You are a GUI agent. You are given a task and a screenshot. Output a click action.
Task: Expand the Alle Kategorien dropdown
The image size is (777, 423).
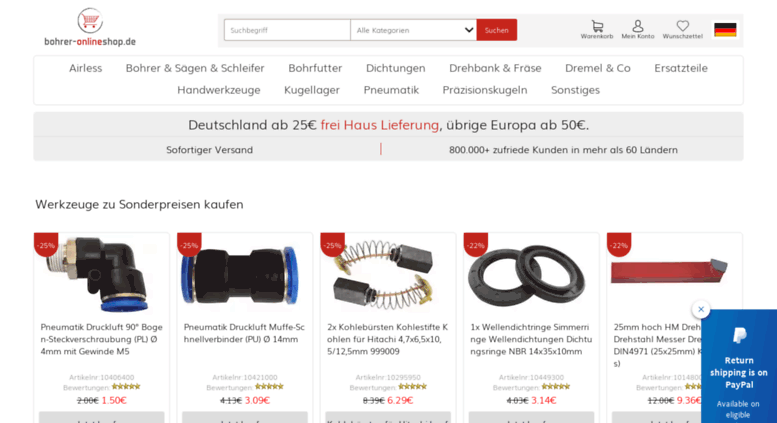tap(413, 30)
